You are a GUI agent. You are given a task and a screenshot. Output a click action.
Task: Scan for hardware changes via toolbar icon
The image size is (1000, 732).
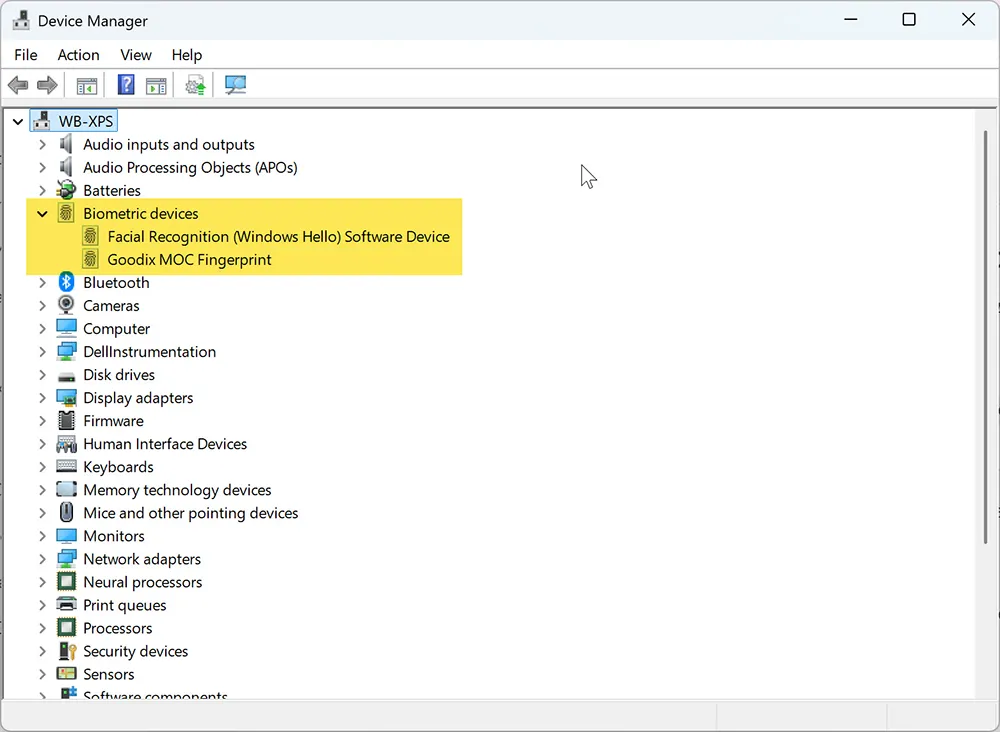[235, 85]
